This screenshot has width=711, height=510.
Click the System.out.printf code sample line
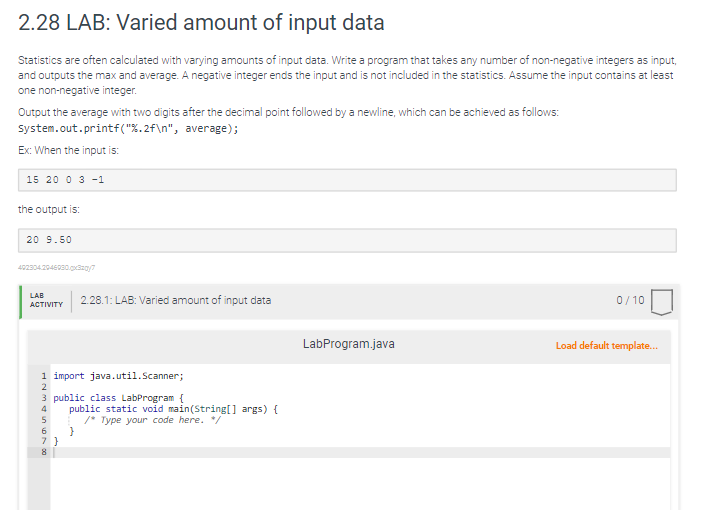click(x=129, y=129)
